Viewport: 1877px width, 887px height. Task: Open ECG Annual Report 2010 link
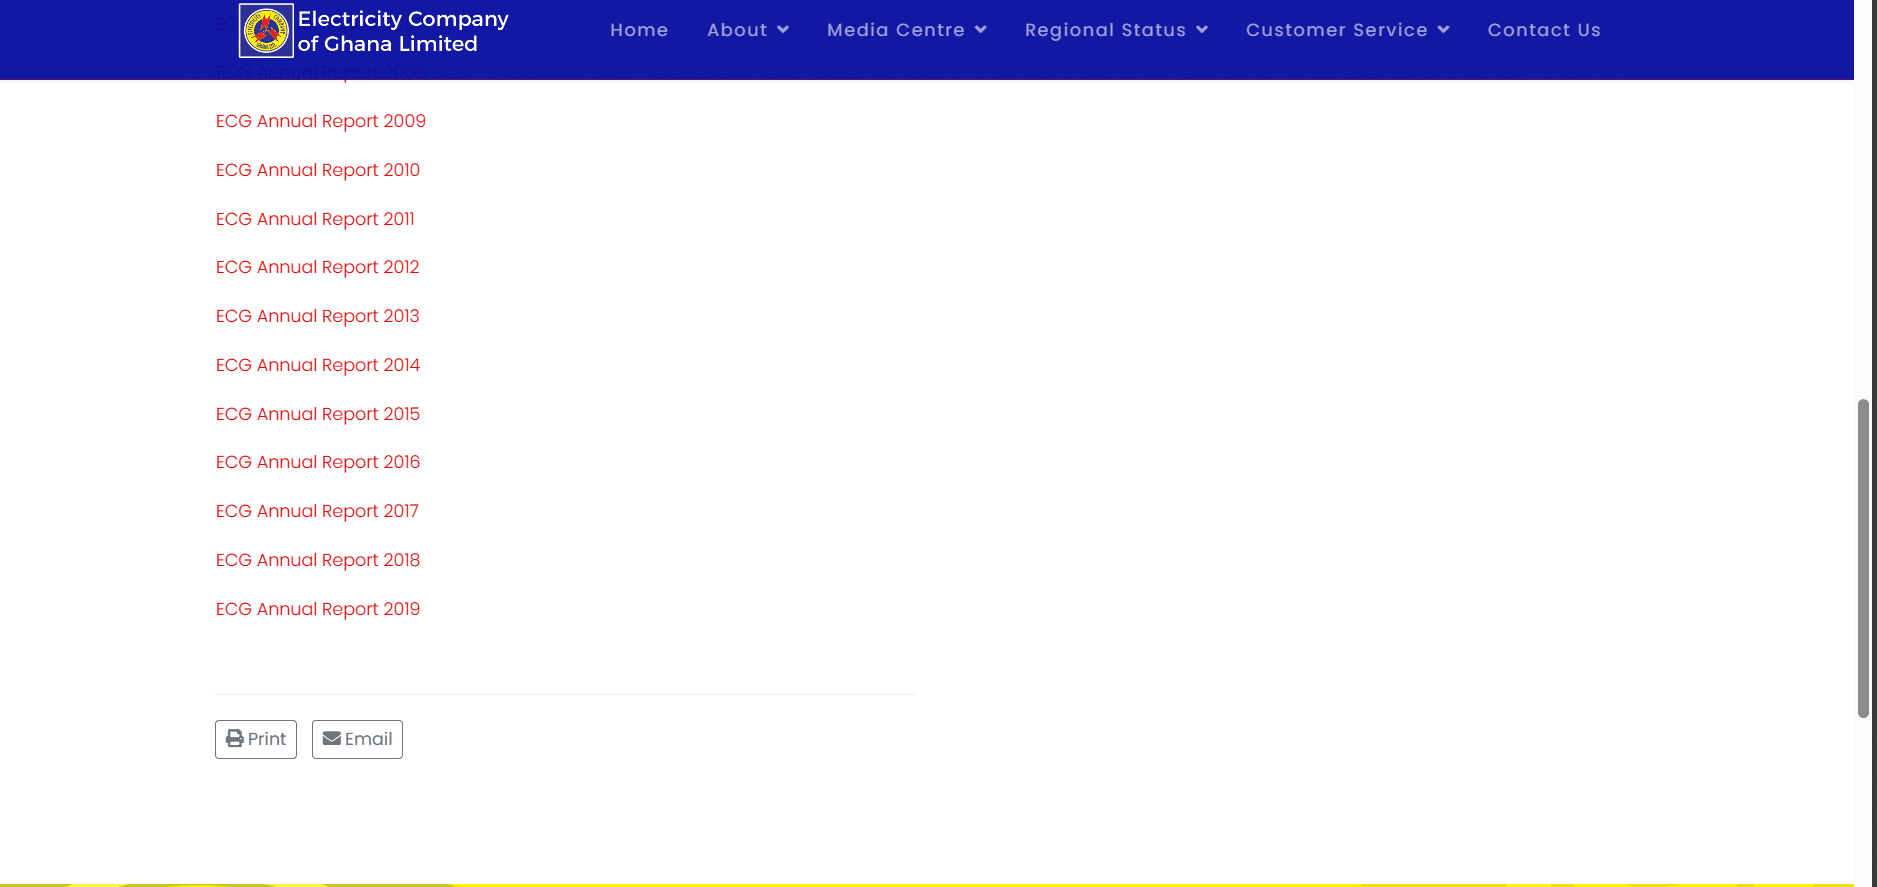(317, 170)
